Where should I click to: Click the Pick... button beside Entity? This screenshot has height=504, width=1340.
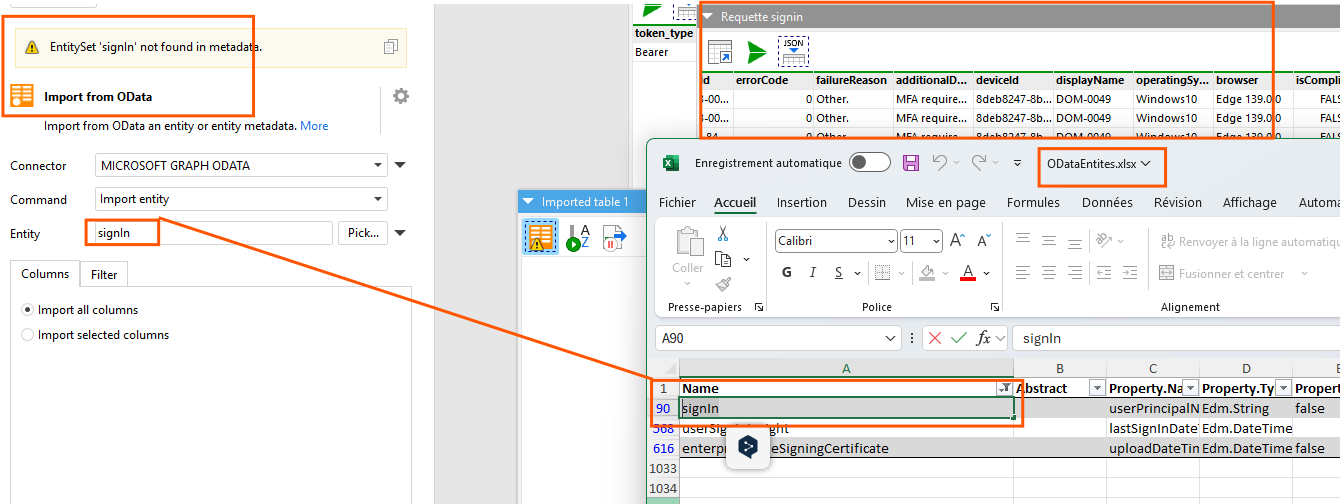click(x=362, y=233)
